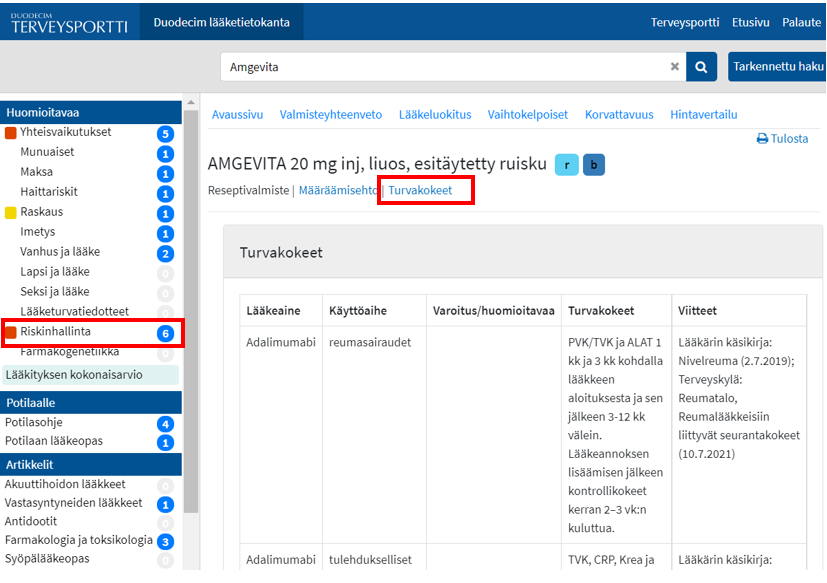This screenshot has height=583, width=827.
Task: Click the light blue 'r' badge
Action: (567, 165)
